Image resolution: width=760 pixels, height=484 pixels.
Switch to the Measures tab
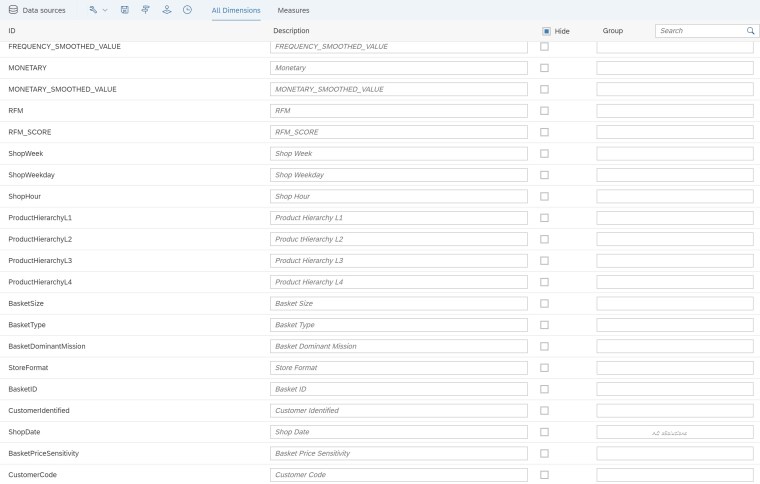tap(293, 9)
